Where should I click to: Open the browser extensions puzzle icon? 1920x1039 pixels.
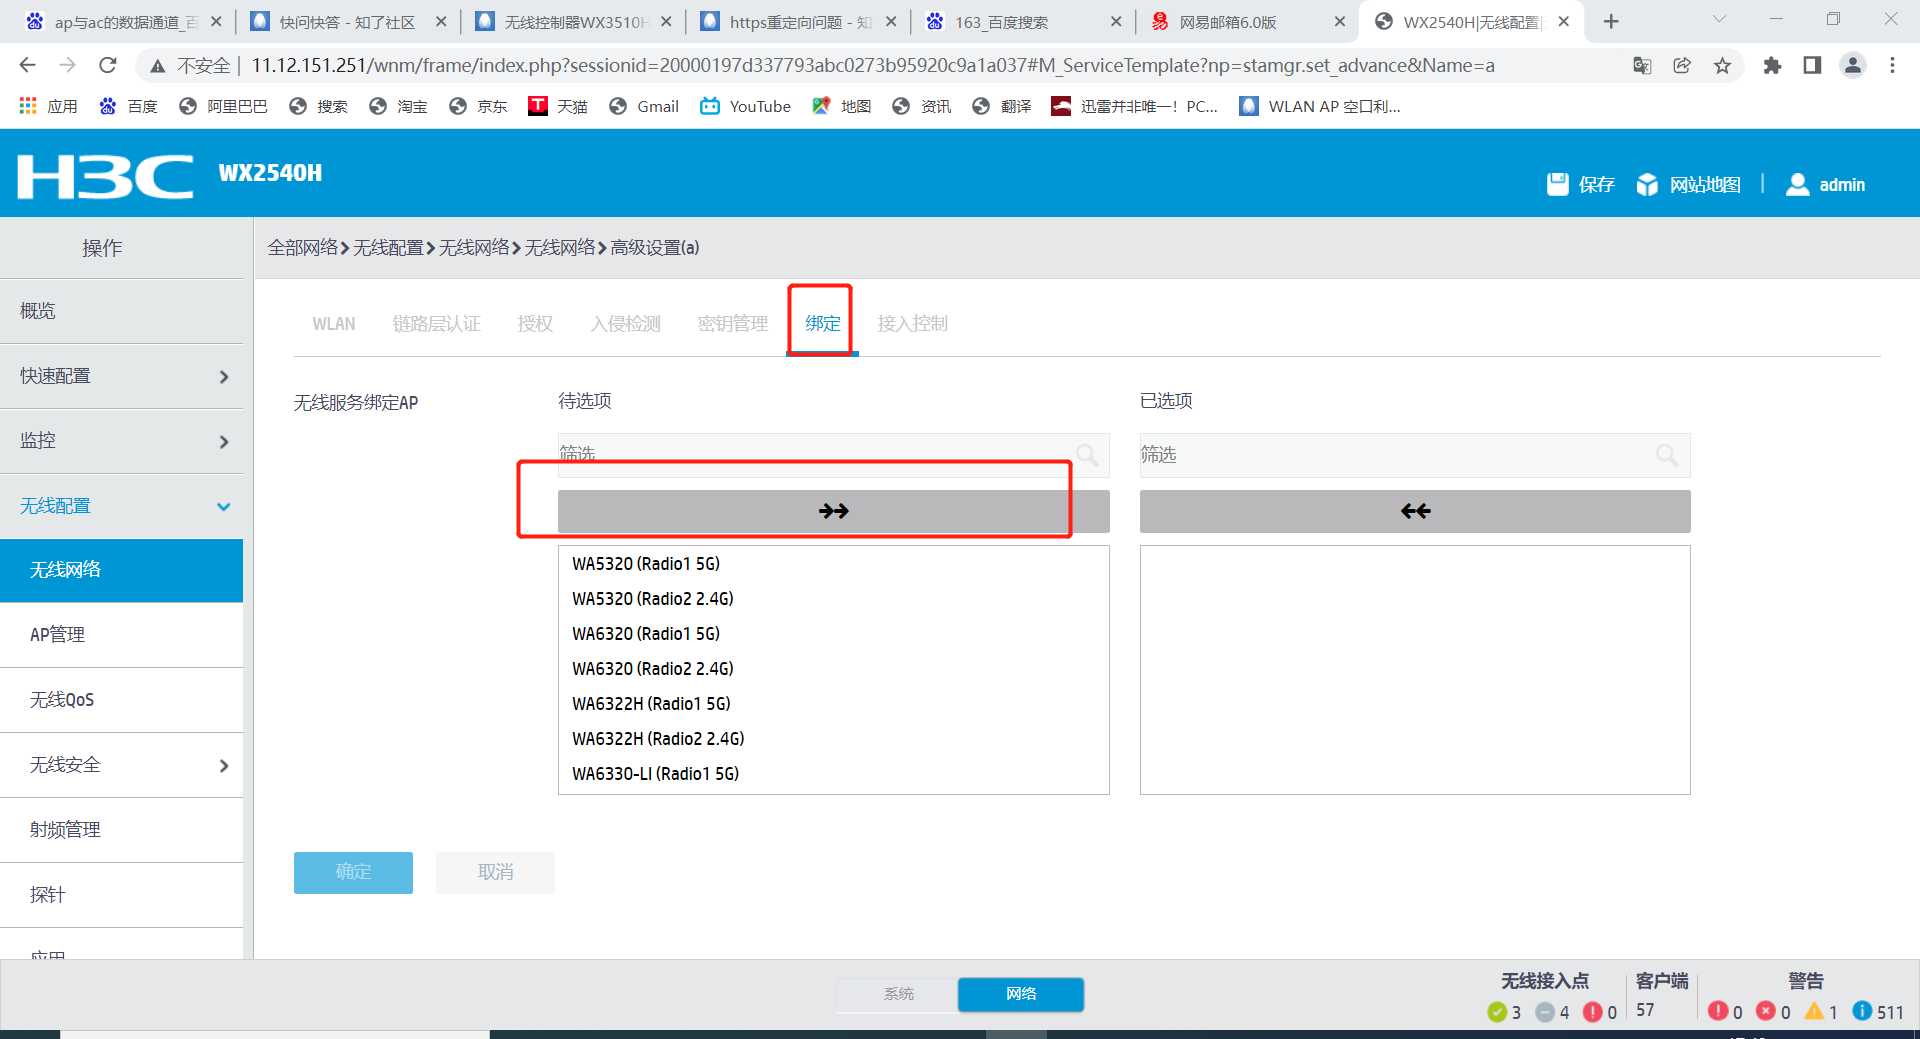click(x=1772, y=65)
